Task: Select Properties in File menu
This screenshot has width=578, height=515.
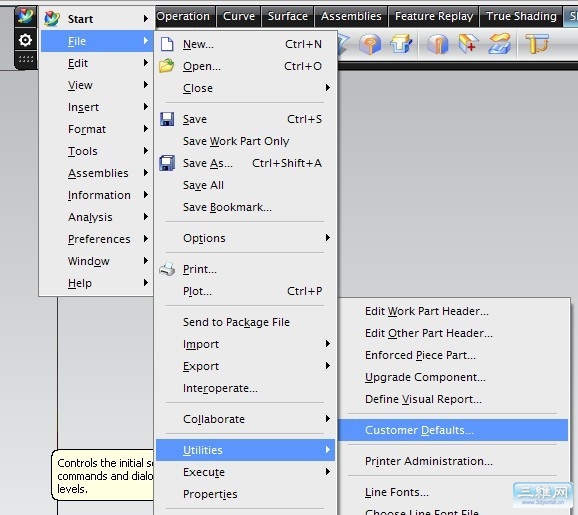Action: 245,494
